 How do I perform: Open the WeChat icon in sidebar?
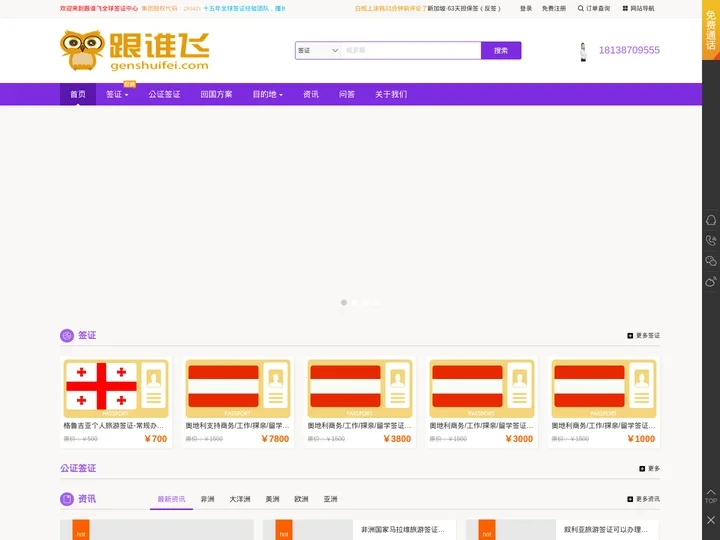point(711,261)
